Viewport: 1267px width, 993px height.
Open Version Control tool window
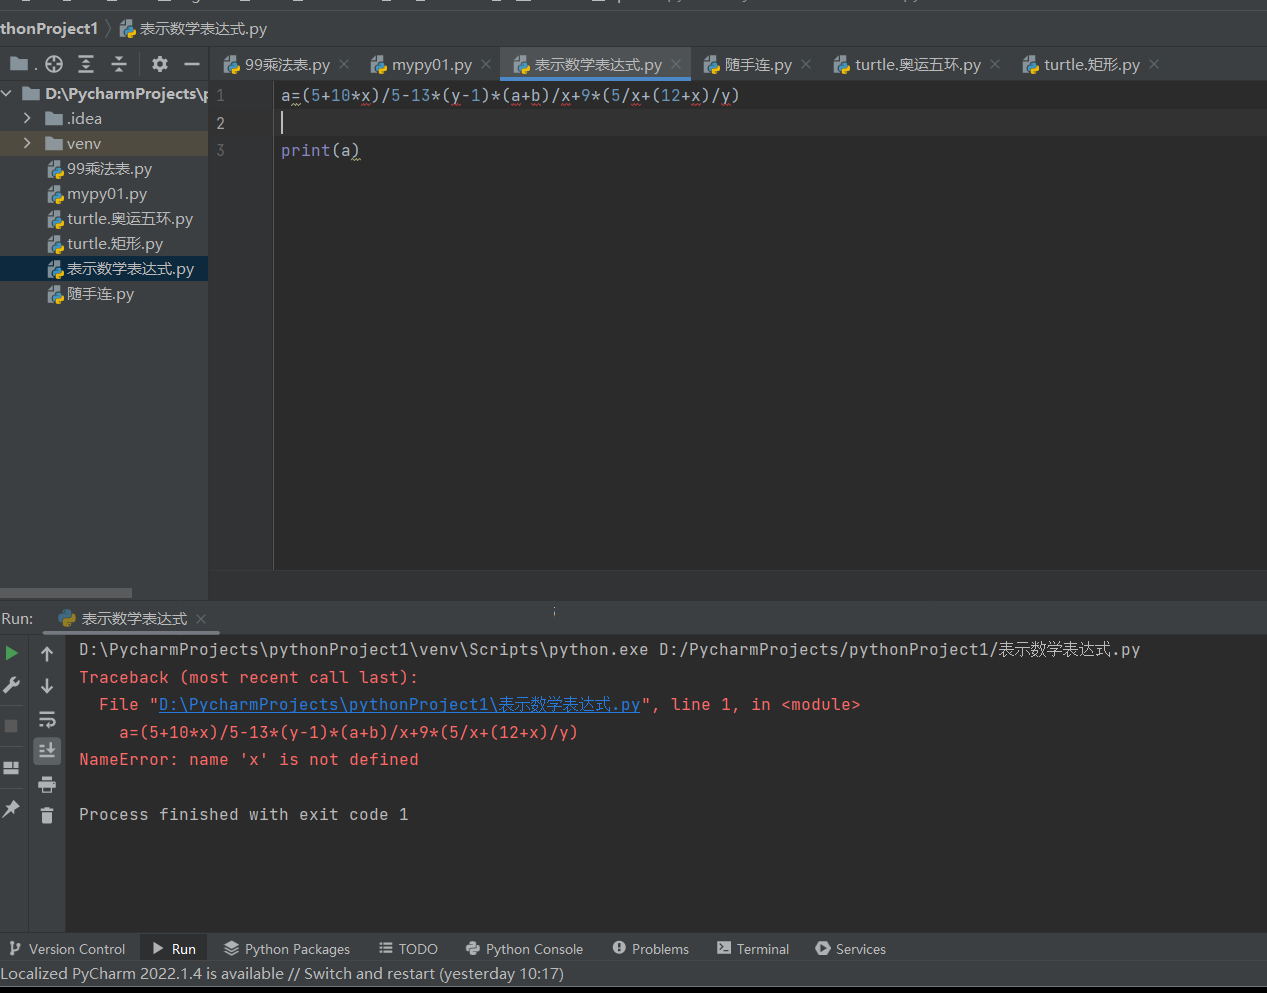[x=67, y=949]
